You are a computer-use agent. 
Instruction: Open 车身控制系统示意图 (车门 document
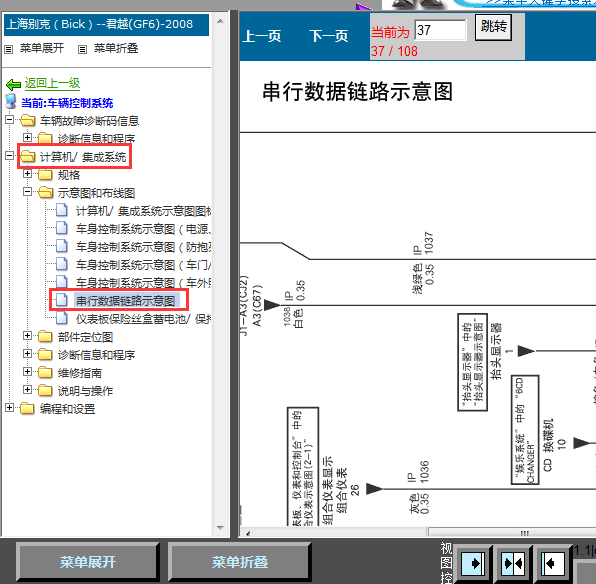coord(144,265)
